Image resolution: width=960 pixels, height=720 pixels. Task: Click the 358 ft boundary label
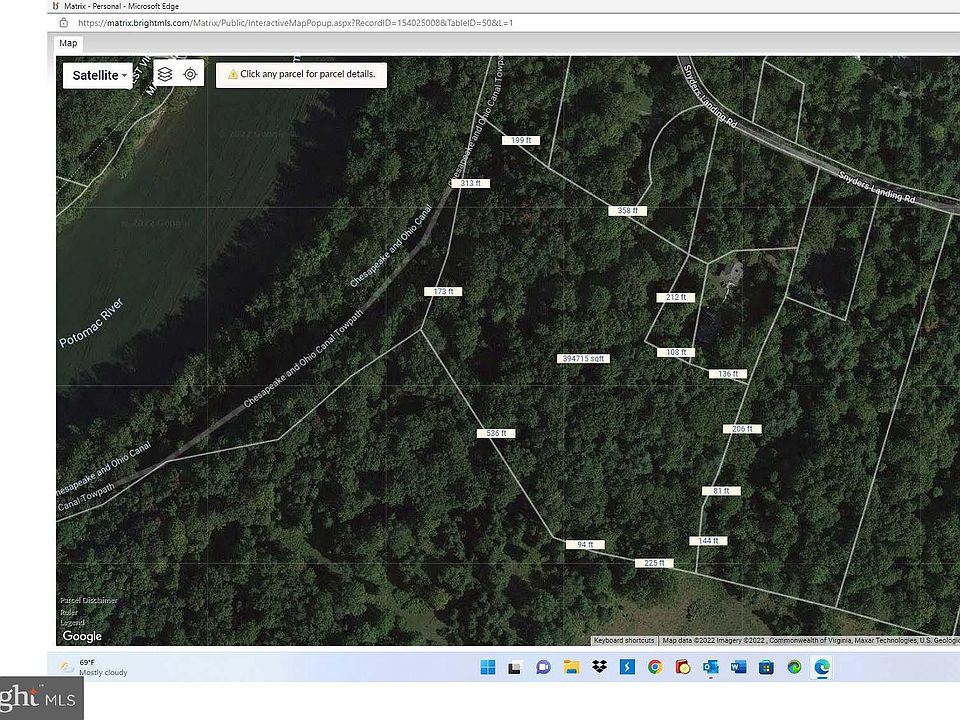coord(628,211)
